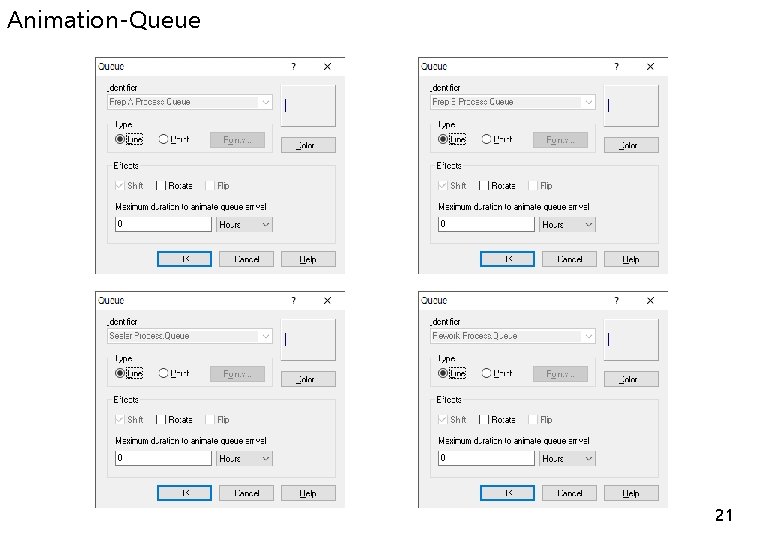Open Color picker in Prep B Queue dialog

pos(631,145)
